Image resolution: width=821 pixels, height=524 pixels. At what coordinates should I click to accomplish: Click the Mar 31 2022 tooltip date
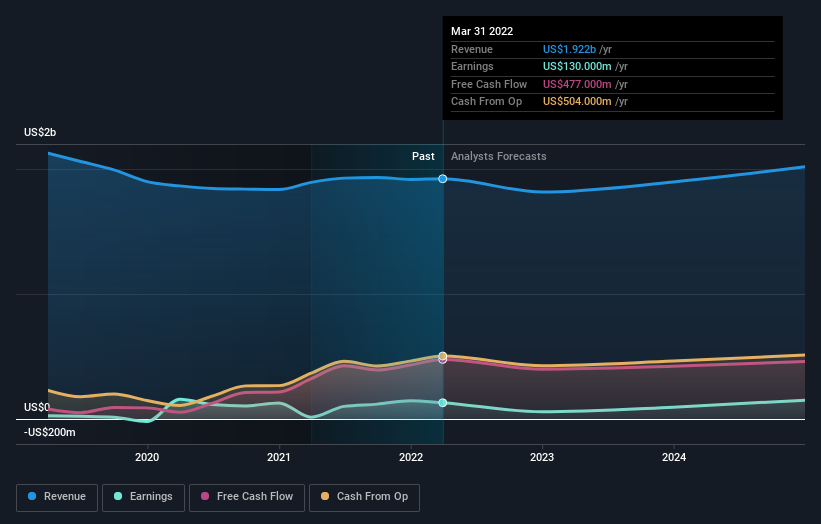coord(482,31)
